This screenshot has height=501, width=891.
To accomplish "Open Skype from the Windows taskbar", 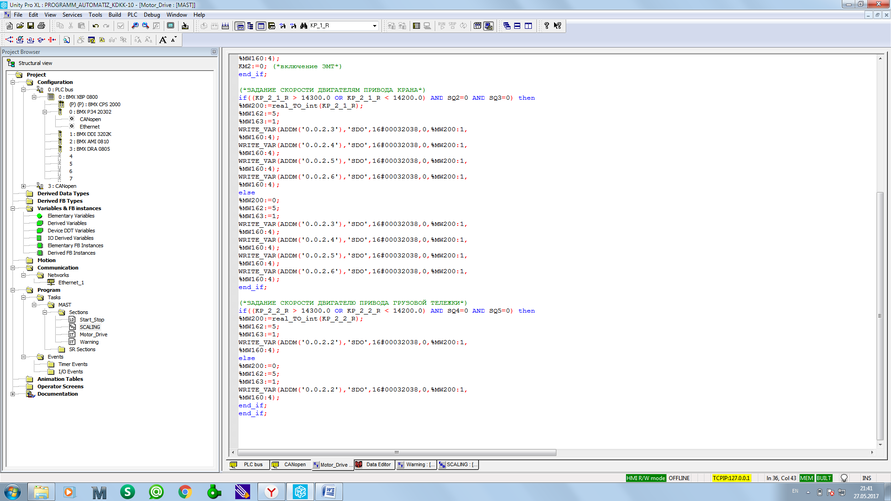I will coord(127,492).
